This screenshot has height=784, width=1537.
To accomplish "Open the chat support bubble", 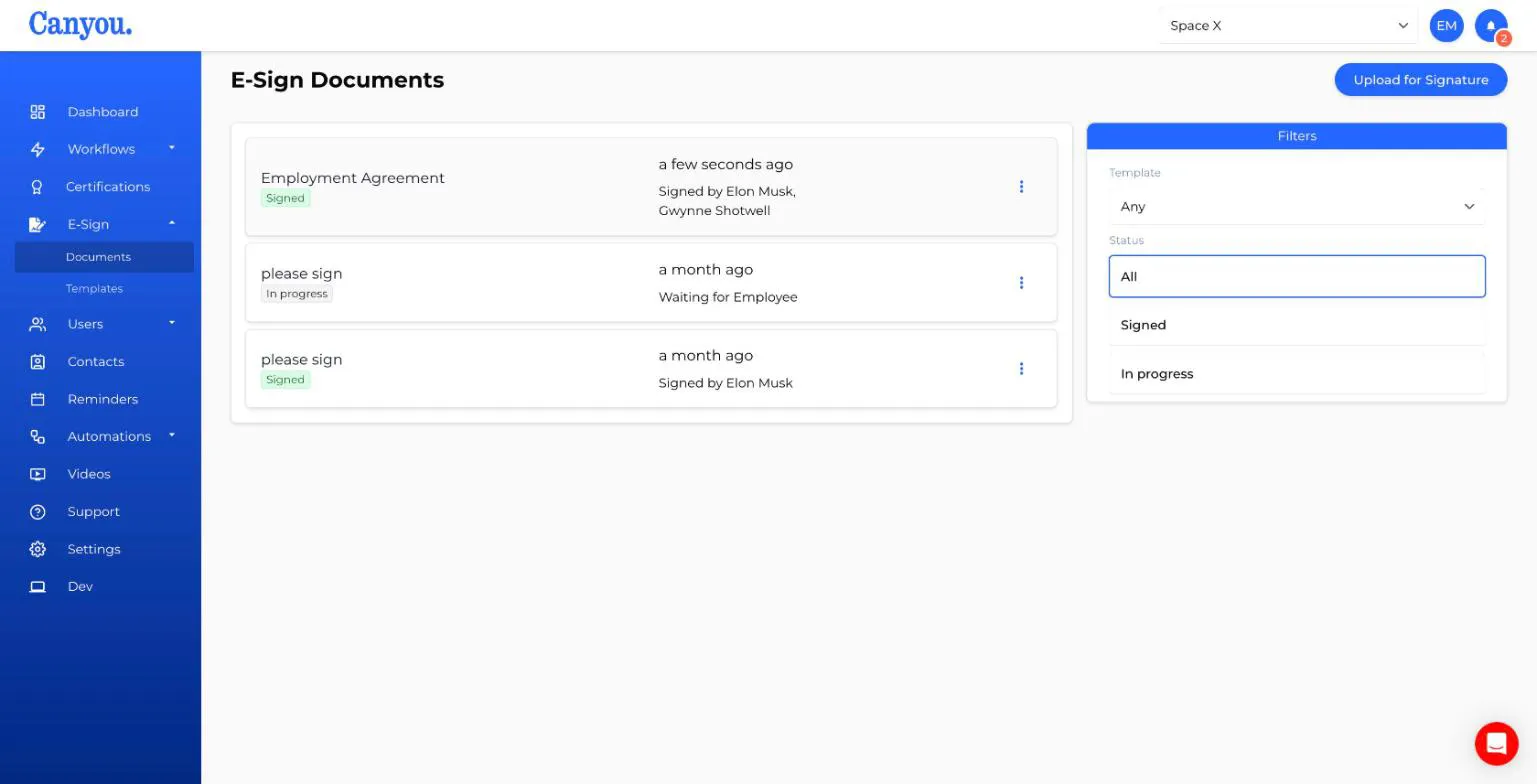I will pyautogui.click(x=1496, y=743).
